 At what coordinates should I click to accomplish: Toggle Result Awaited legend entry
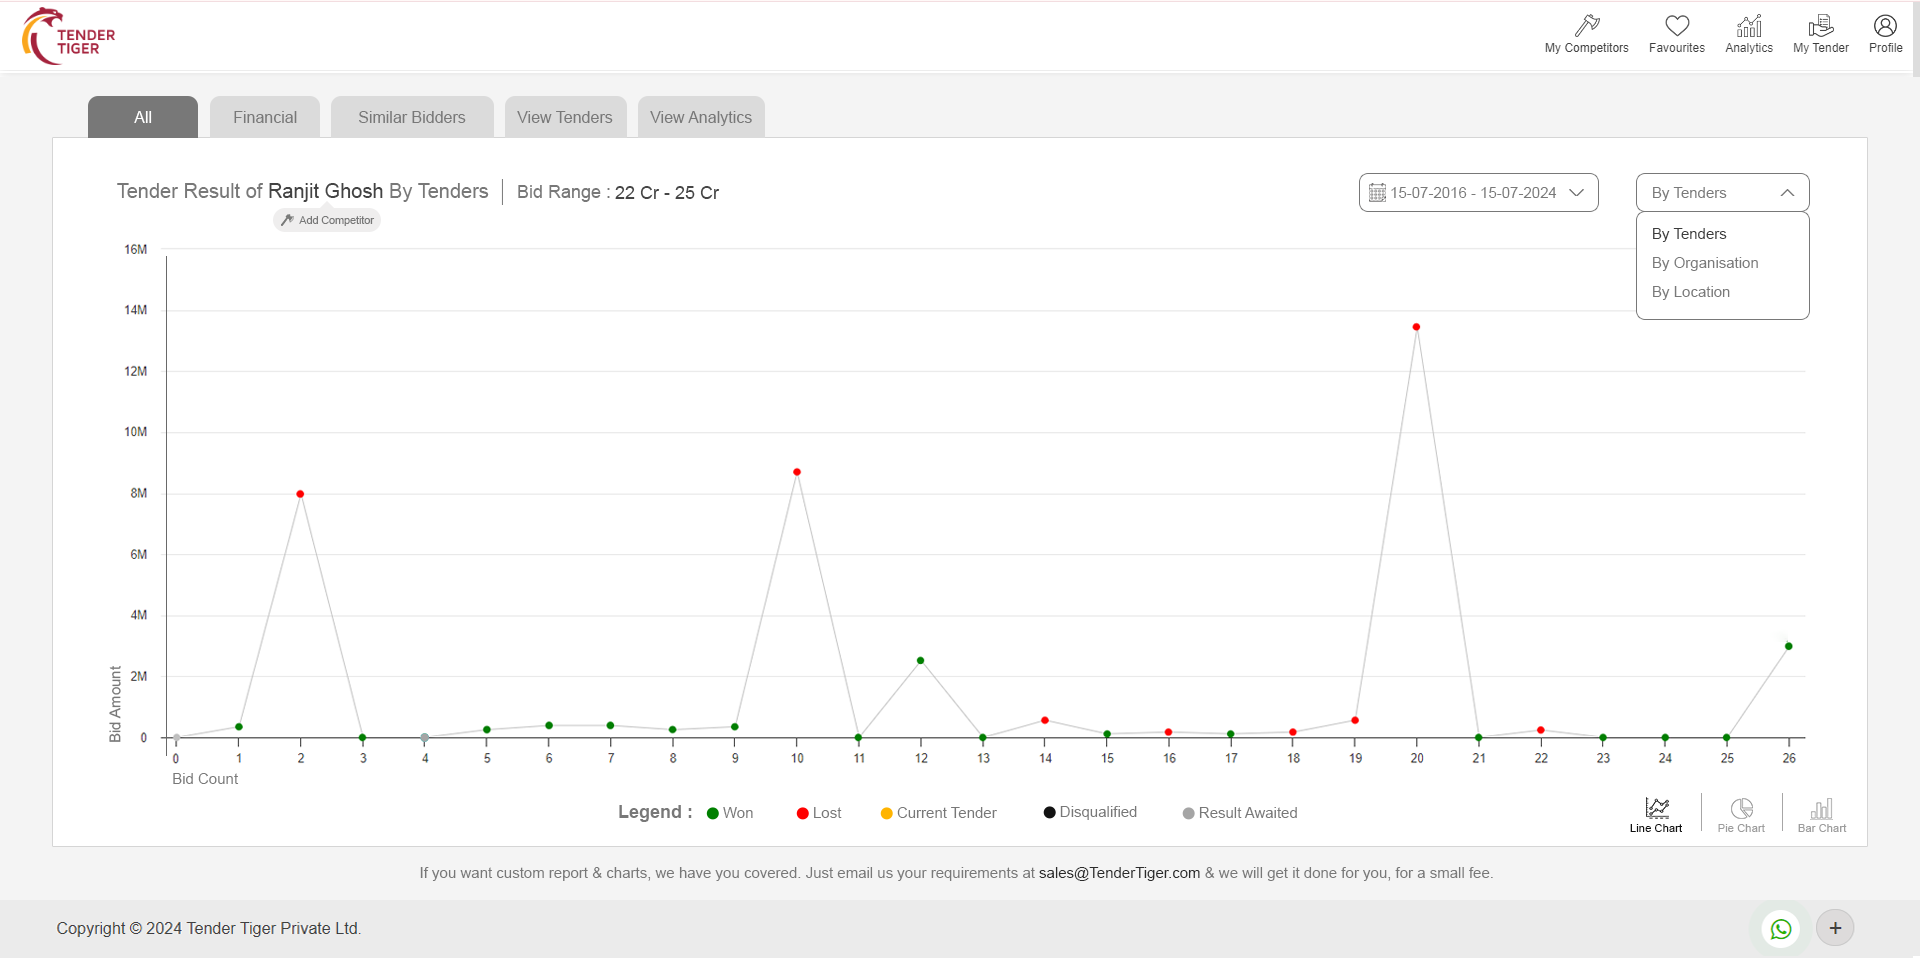coord(1240,813)
